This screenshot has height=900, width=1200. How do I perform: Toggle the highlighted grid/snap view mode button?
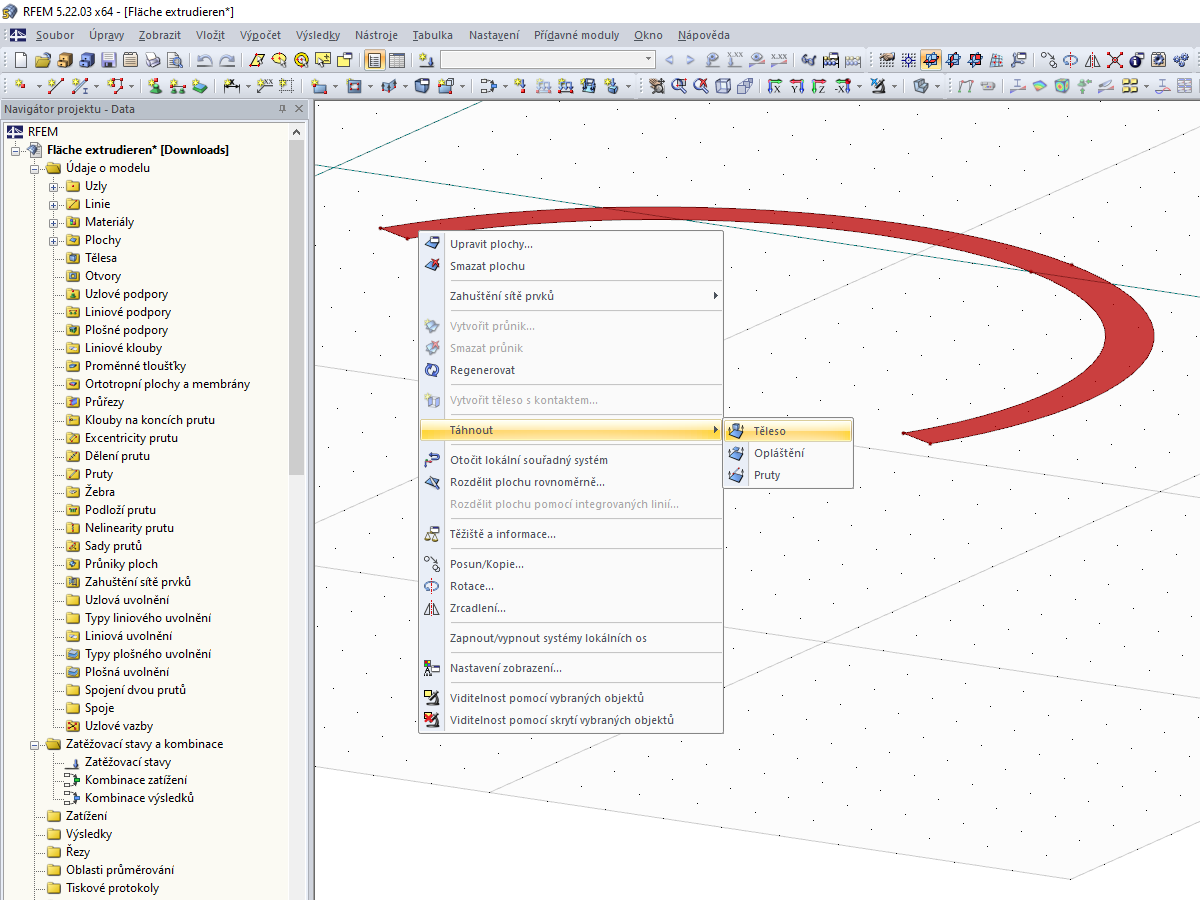coord(931,60)
